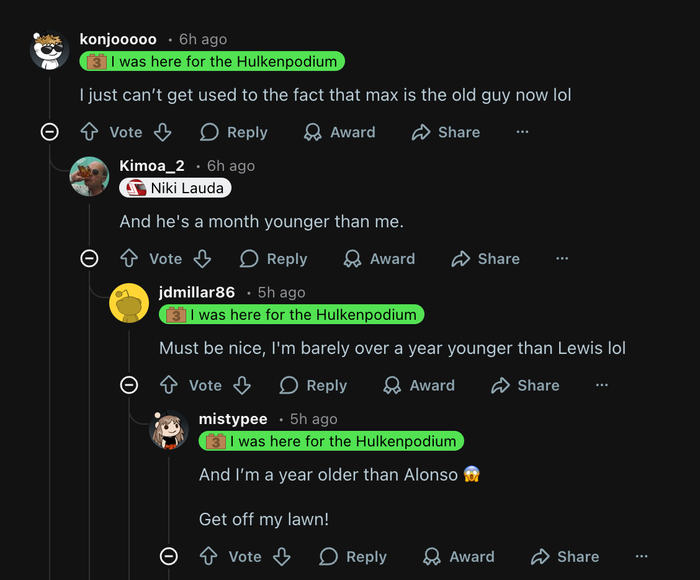This screenshot has height=580, width=700.
Task: Give an Award to konjooooo's comment
Action: click(339, 132)
